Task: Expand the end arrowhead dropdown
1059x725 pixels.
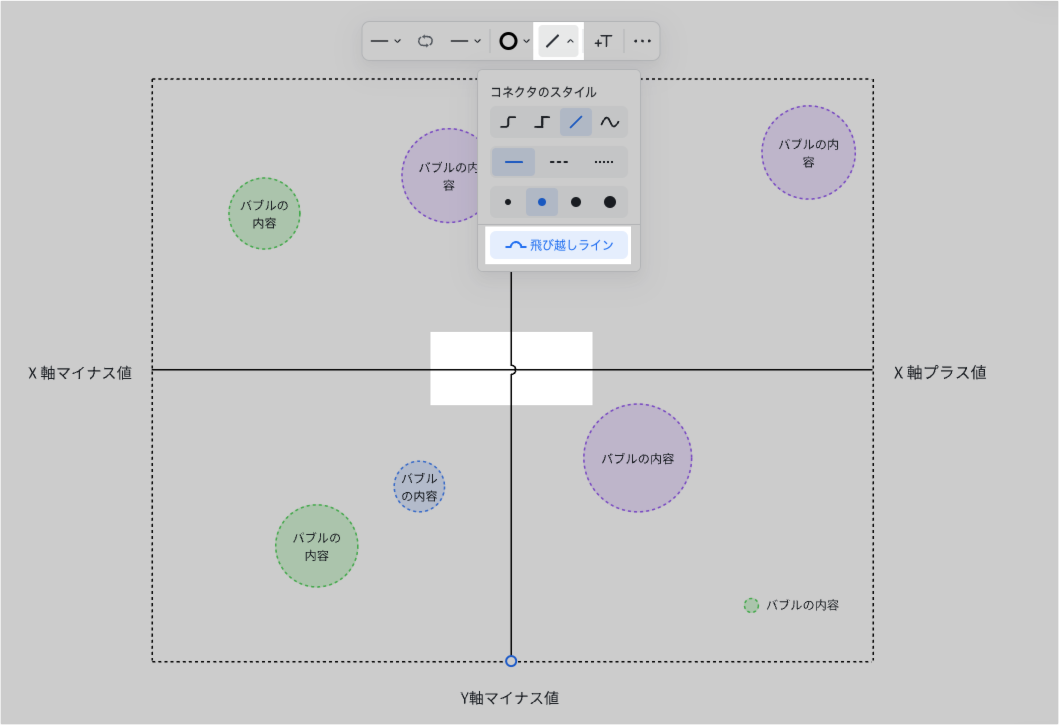Action: (x=465, y=41)
